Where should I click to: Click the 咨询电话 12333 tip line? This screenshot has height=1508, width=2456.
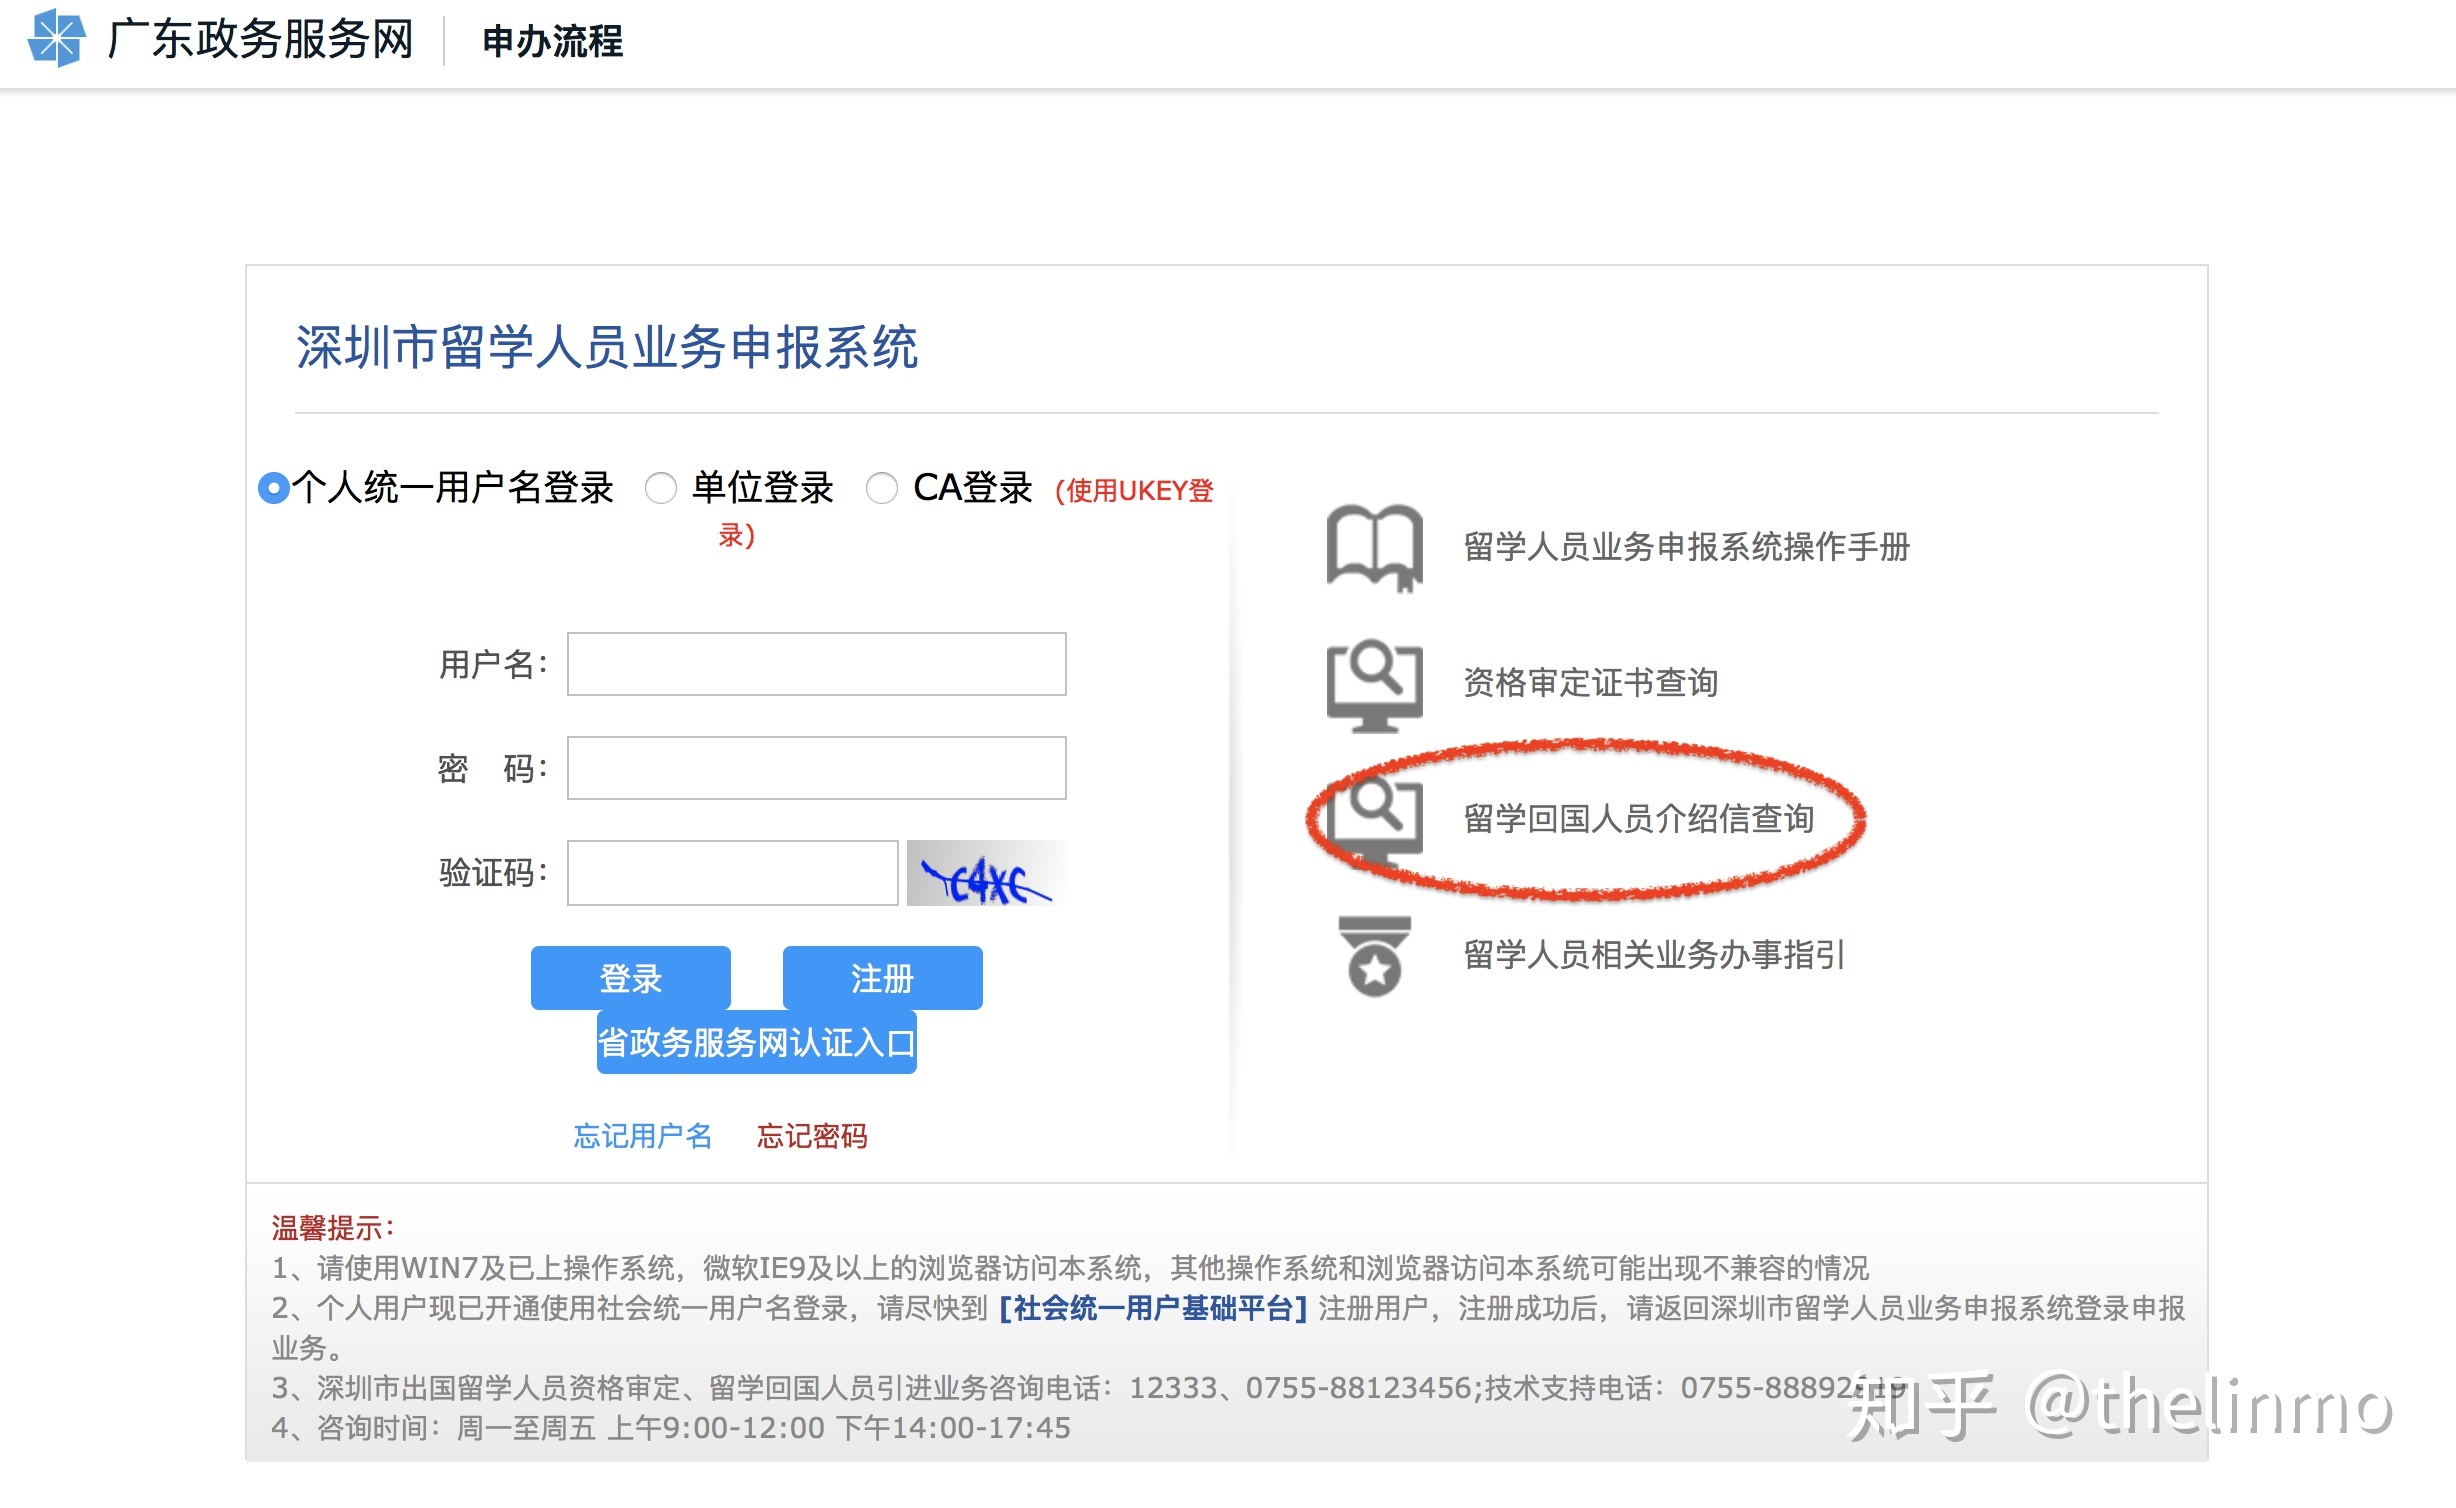coord(1088,1388)
